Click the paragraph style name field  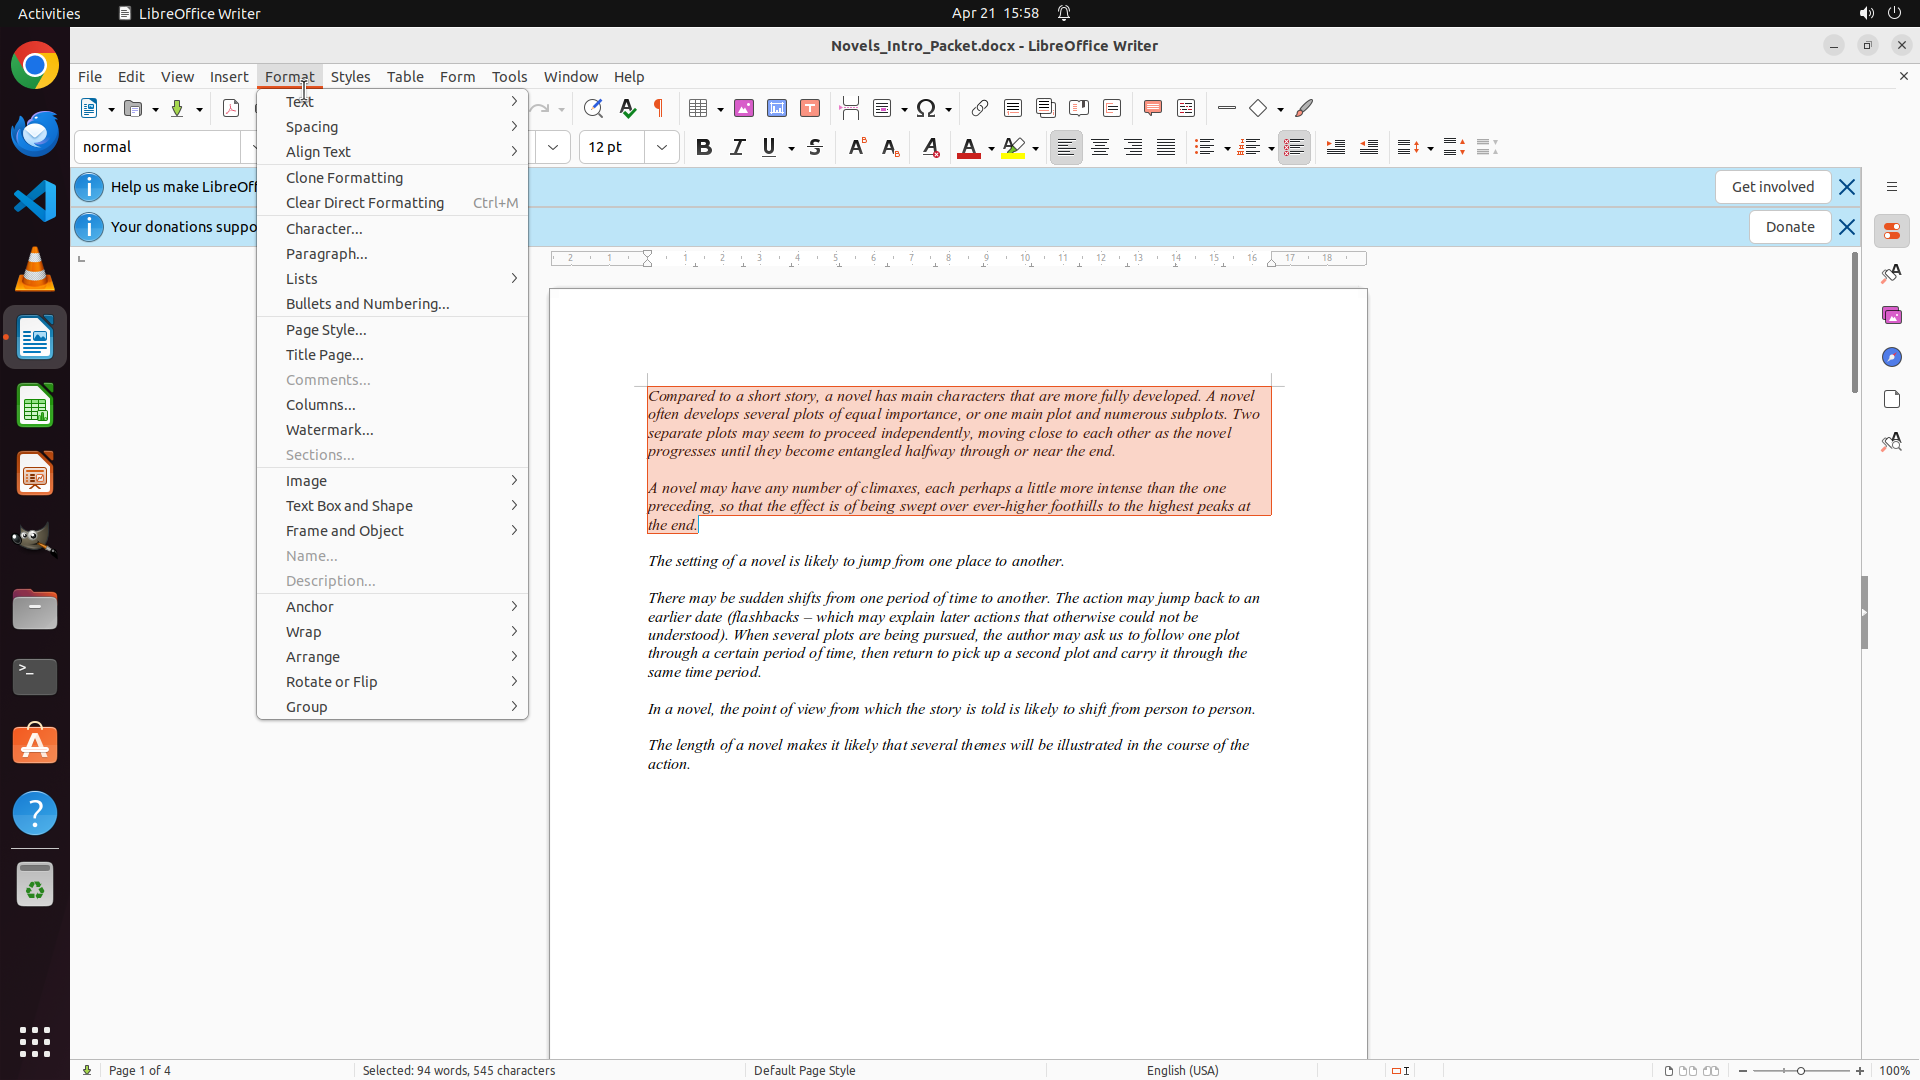coord(157,147)
